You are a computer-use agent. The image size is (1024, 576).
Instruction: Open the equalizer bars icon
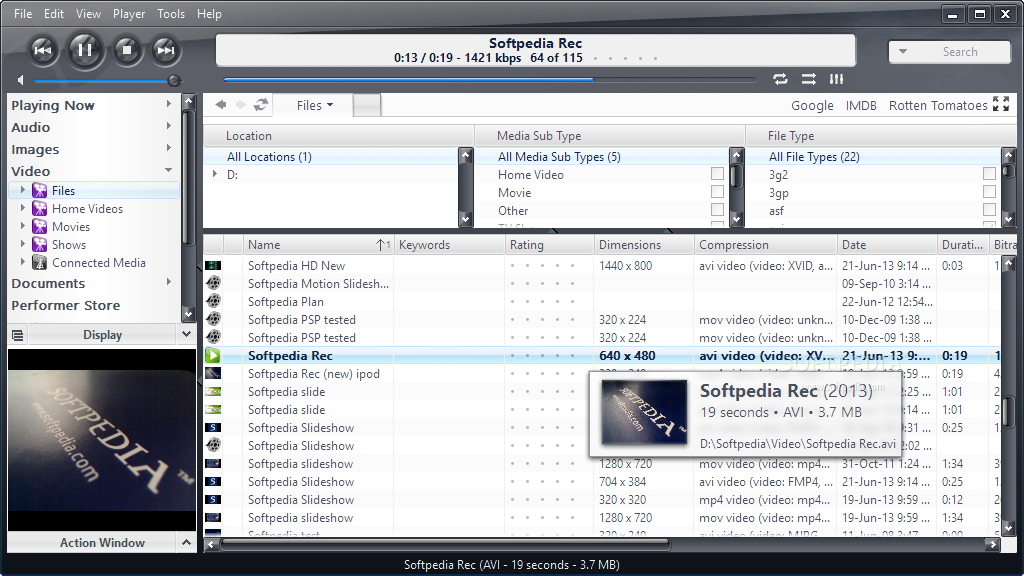tap(837, 79)
